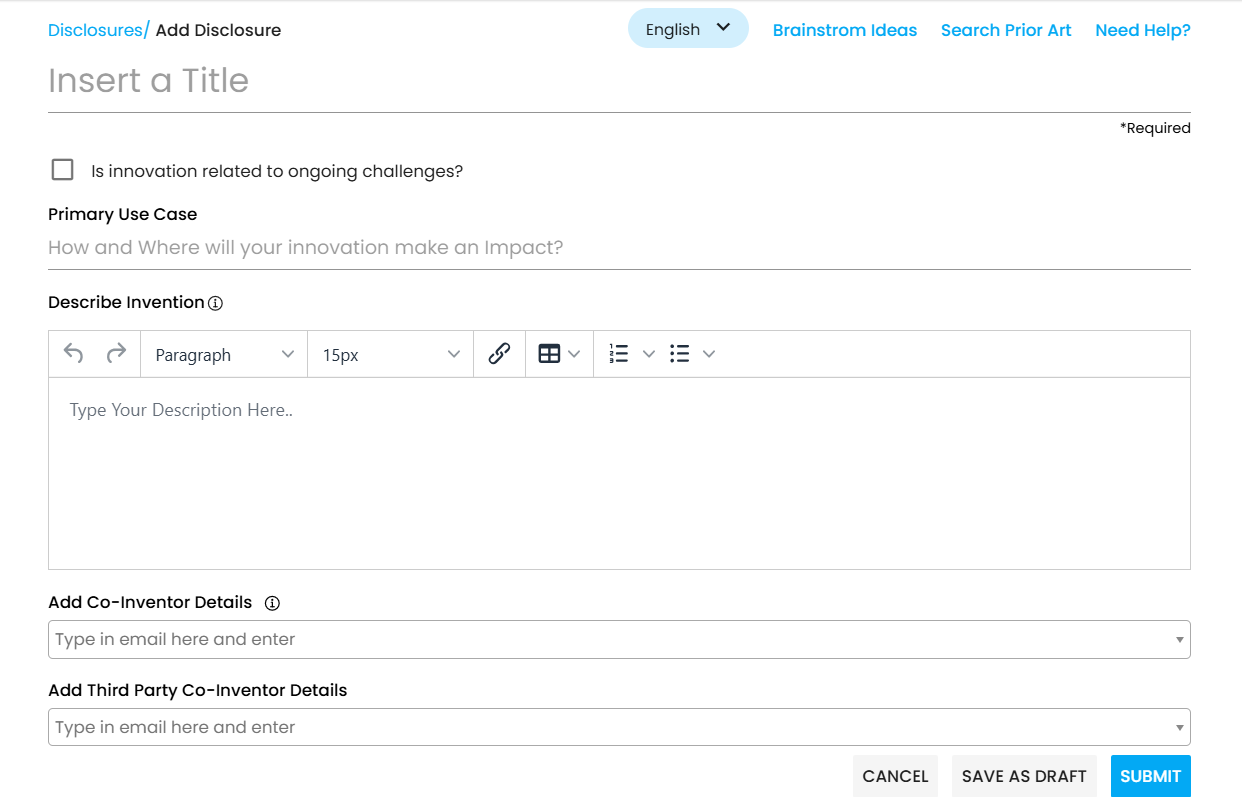This screenshot has height=799, width=1242.
Task: Insert a link using the chain icon
Action: pyautogui.click(x=499, y=354)
